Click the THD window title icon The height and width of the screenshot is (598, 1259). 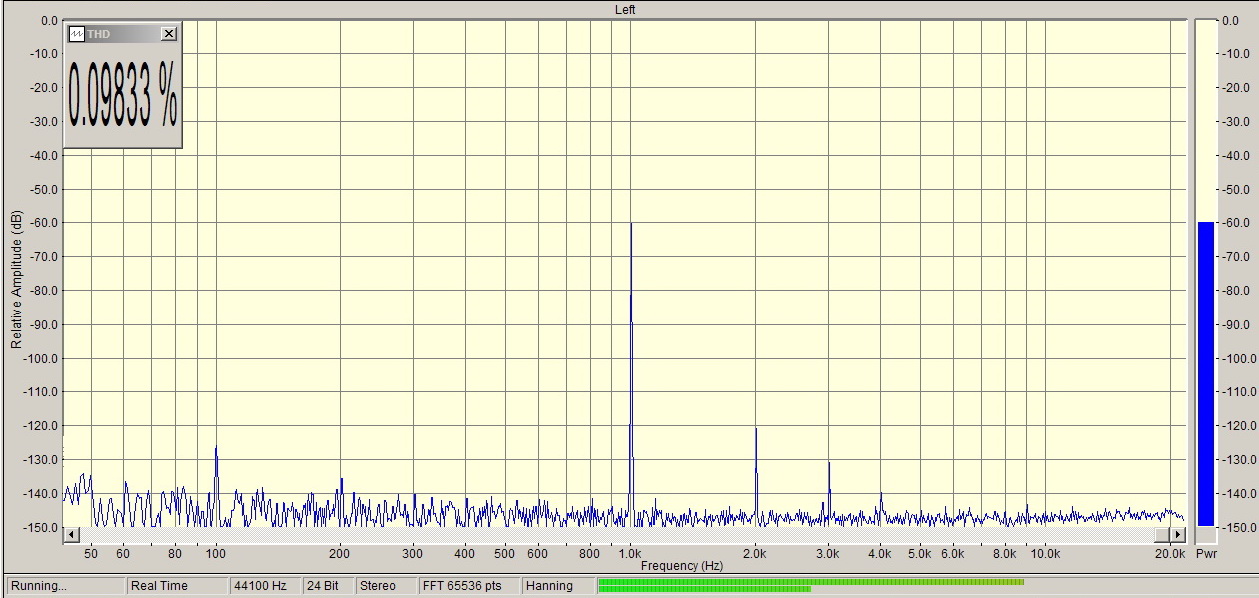point(76,34)
